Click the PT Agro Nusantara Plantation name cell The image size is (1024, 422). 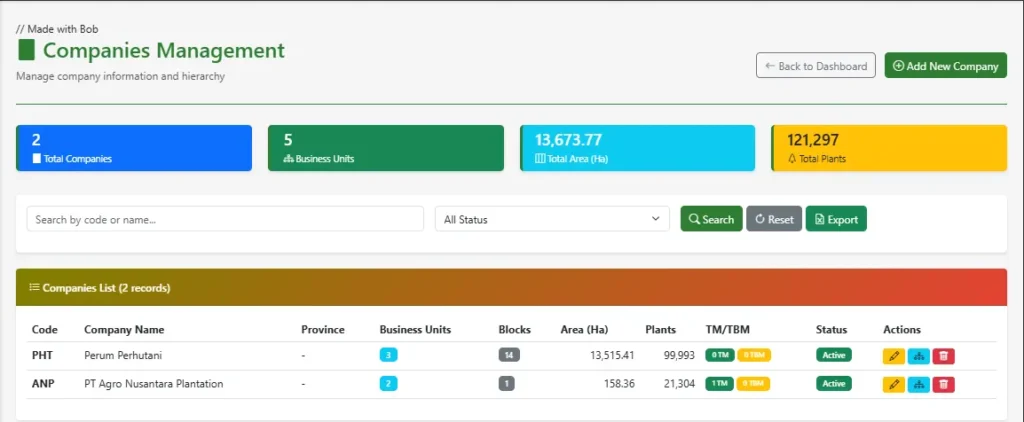pyautogui.click(x=153, y=383)
